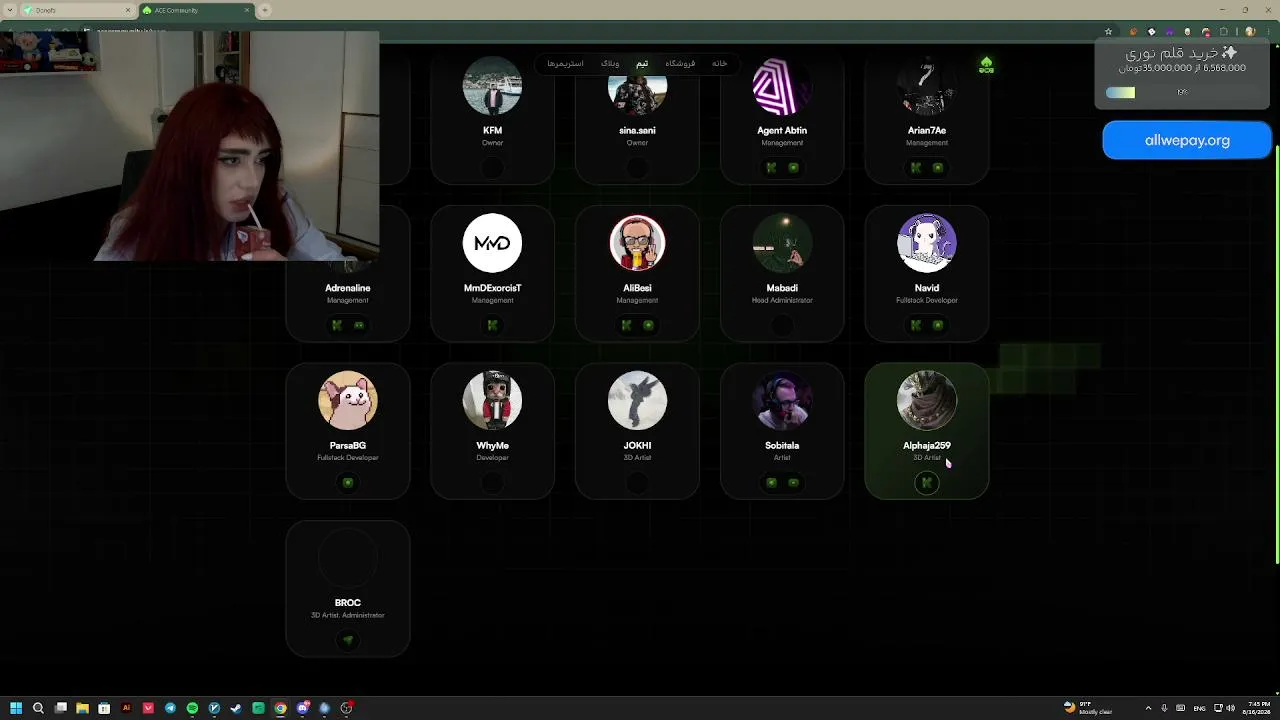Open Arian7Ae's YouTube icon
Screen dimensions: 1280x720
pyautogui.click(x=938, y=168)
